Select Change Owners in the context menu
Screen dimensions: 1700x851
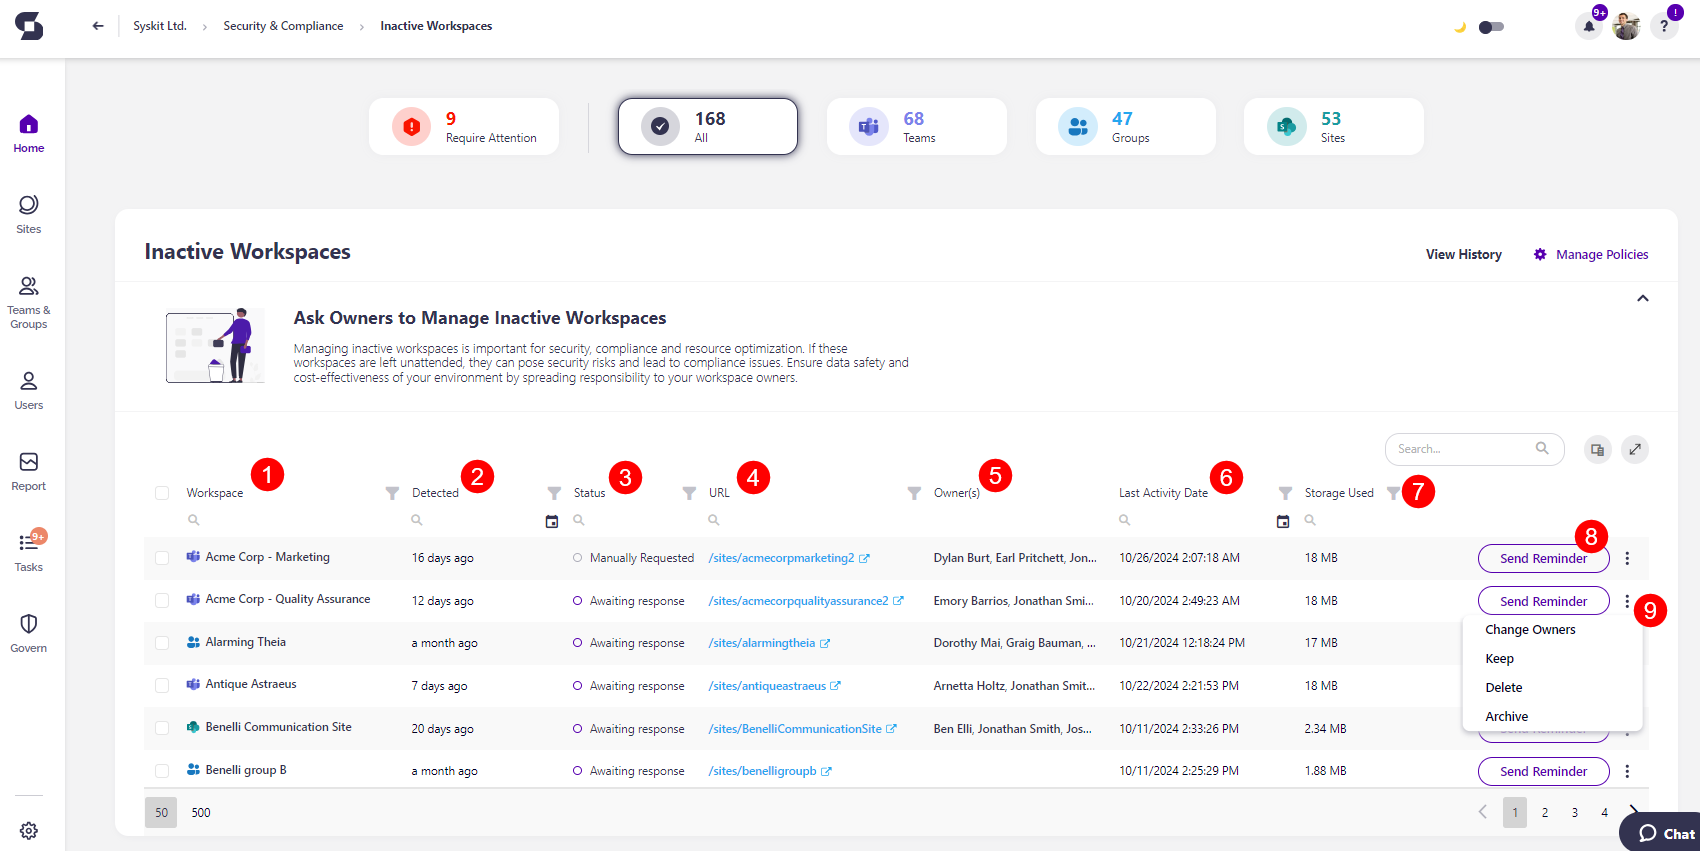1530,630
